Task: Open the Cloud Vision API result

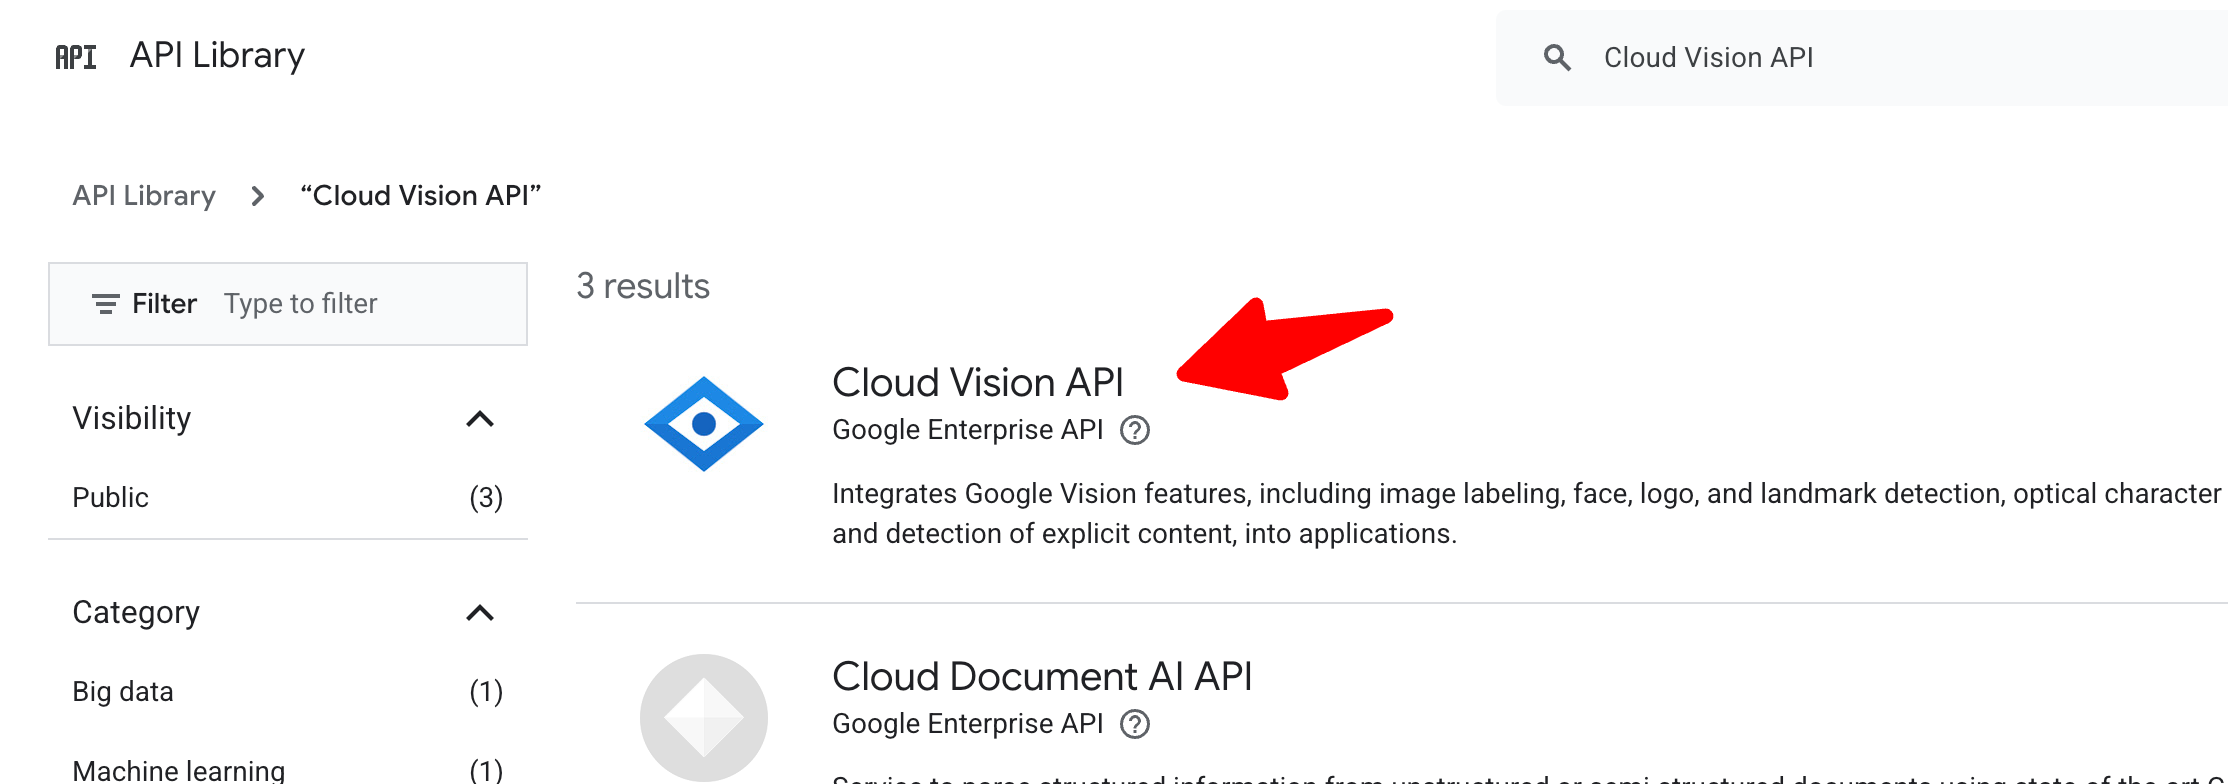Action: coord(977,383)
